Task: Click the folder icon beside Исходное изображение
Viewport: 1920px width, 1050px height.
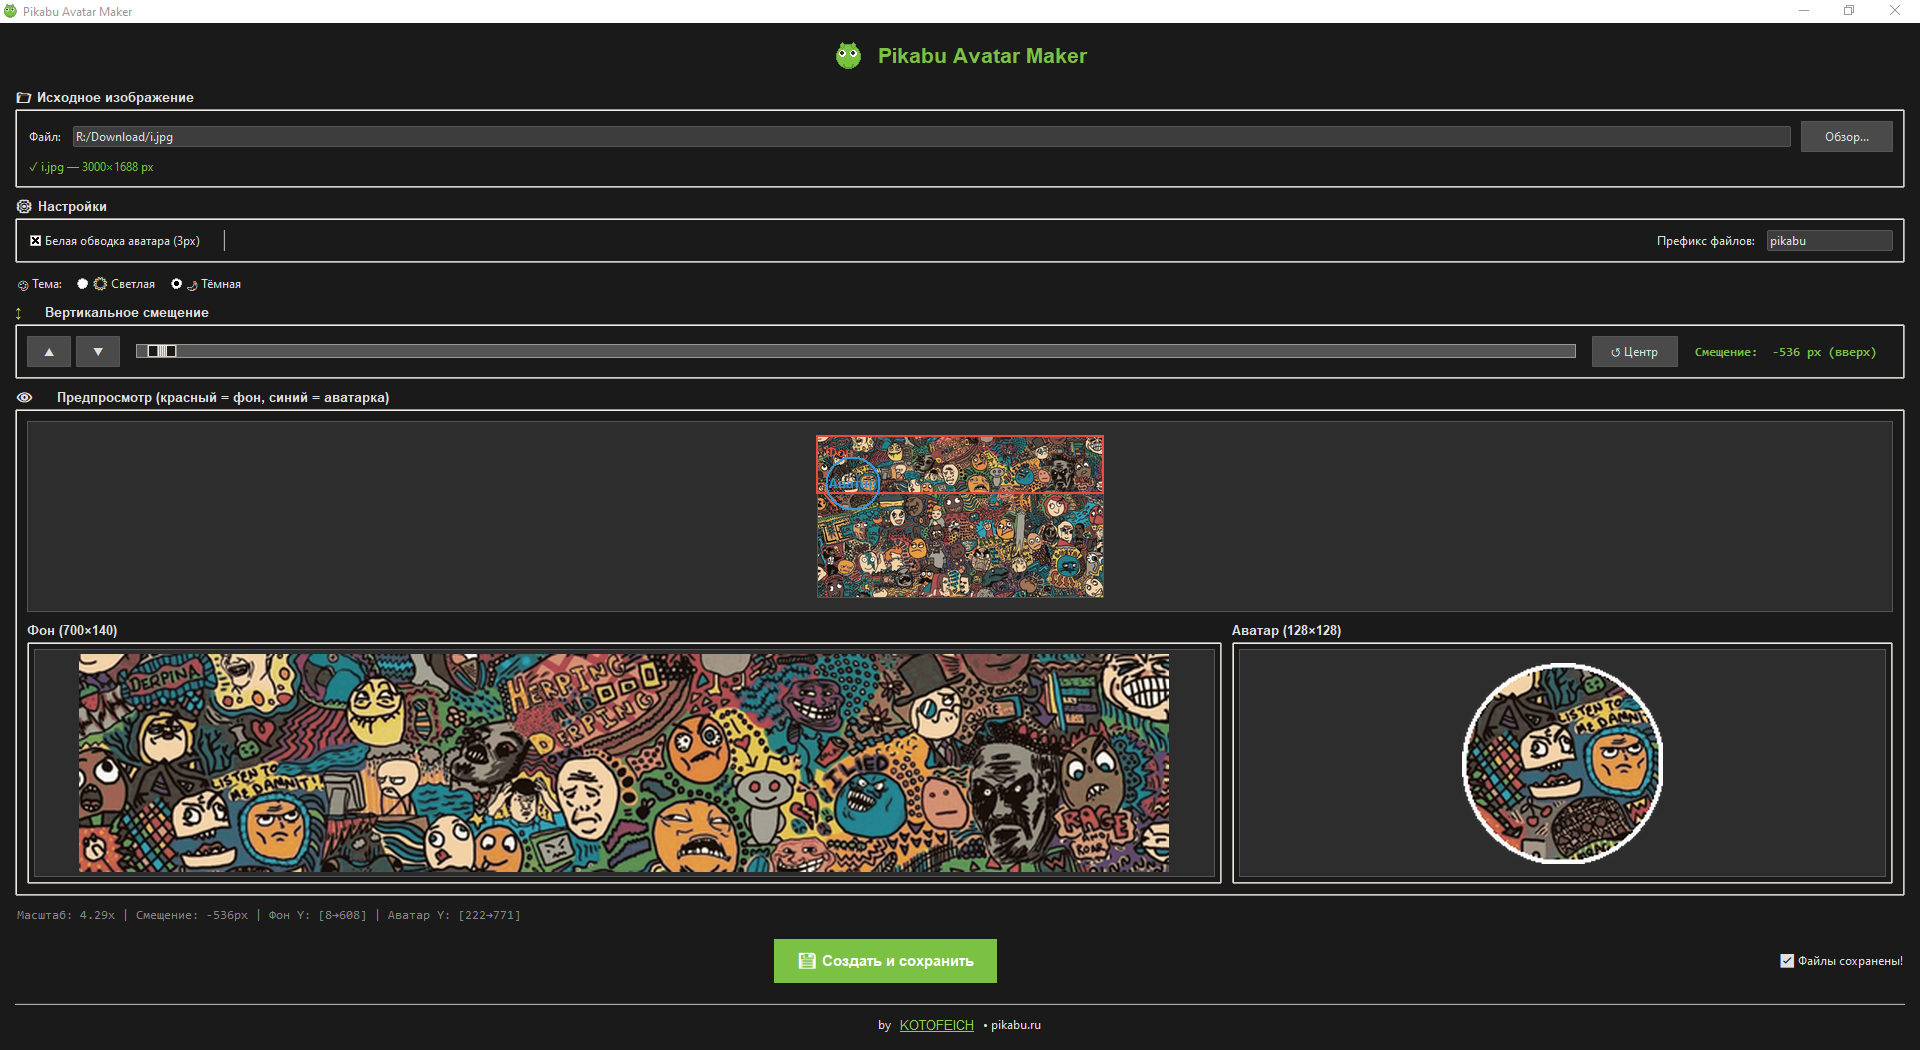Action: [x=24, y=98]
